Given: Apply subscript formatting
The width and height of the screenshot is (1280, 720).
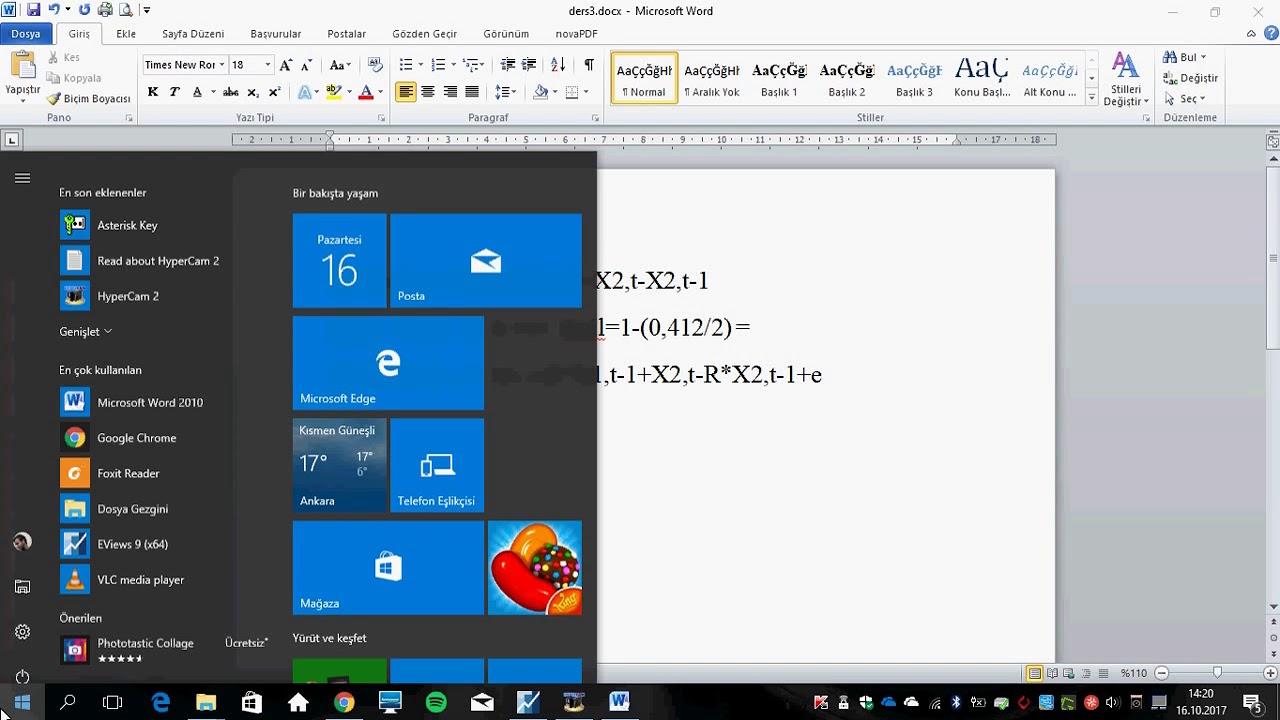Looking at the screenshot, I should pos(253,92).
